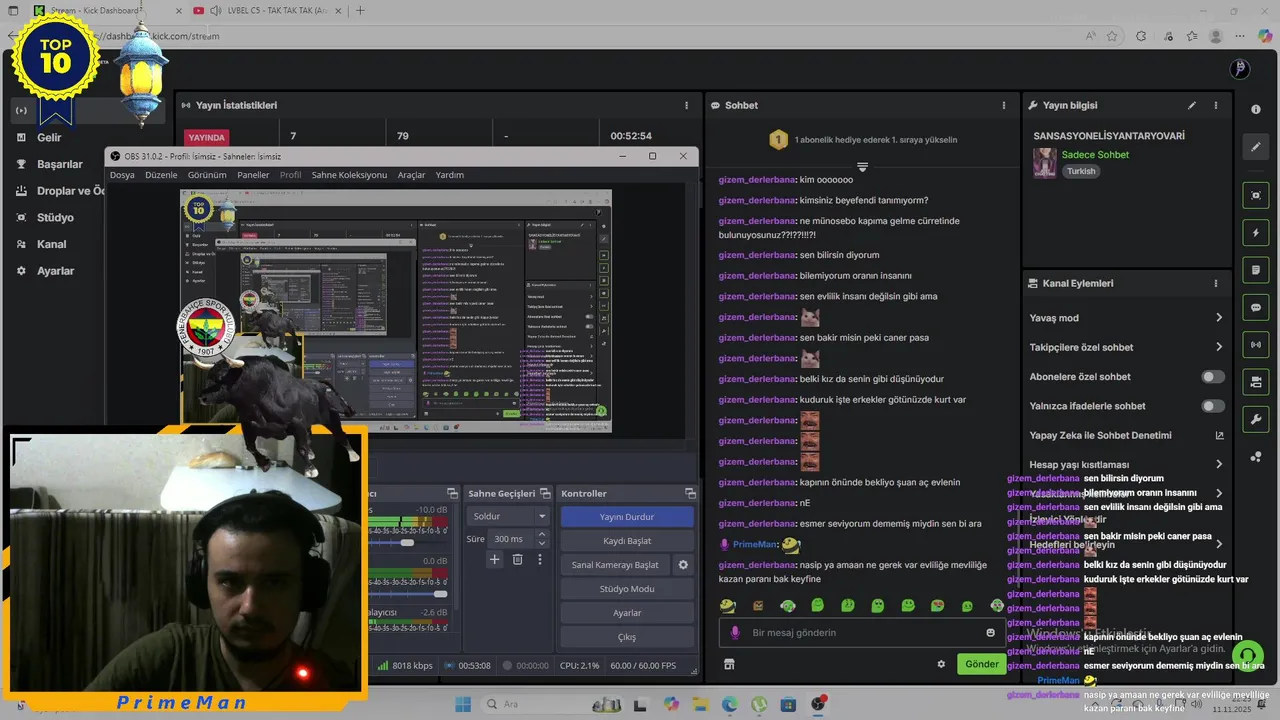Click the chat bubble icon in right sidebar
Viewport: 1280px width, 720px height.
(1256, 307)
